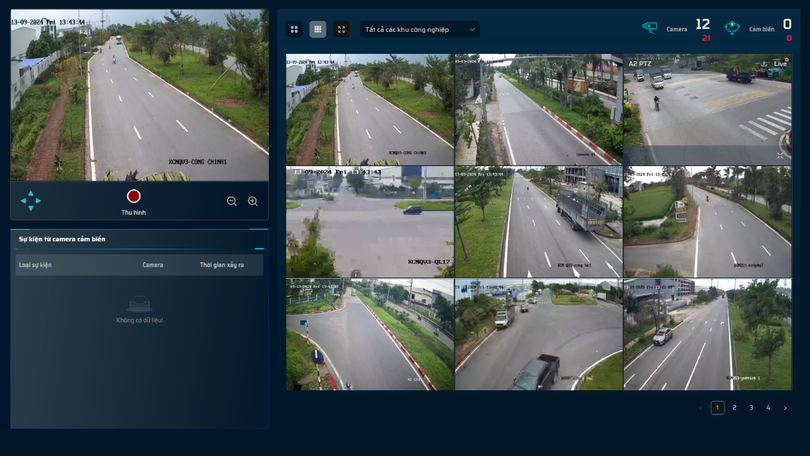Pan camera up with PTZ arrow

[x=31, y=193]
